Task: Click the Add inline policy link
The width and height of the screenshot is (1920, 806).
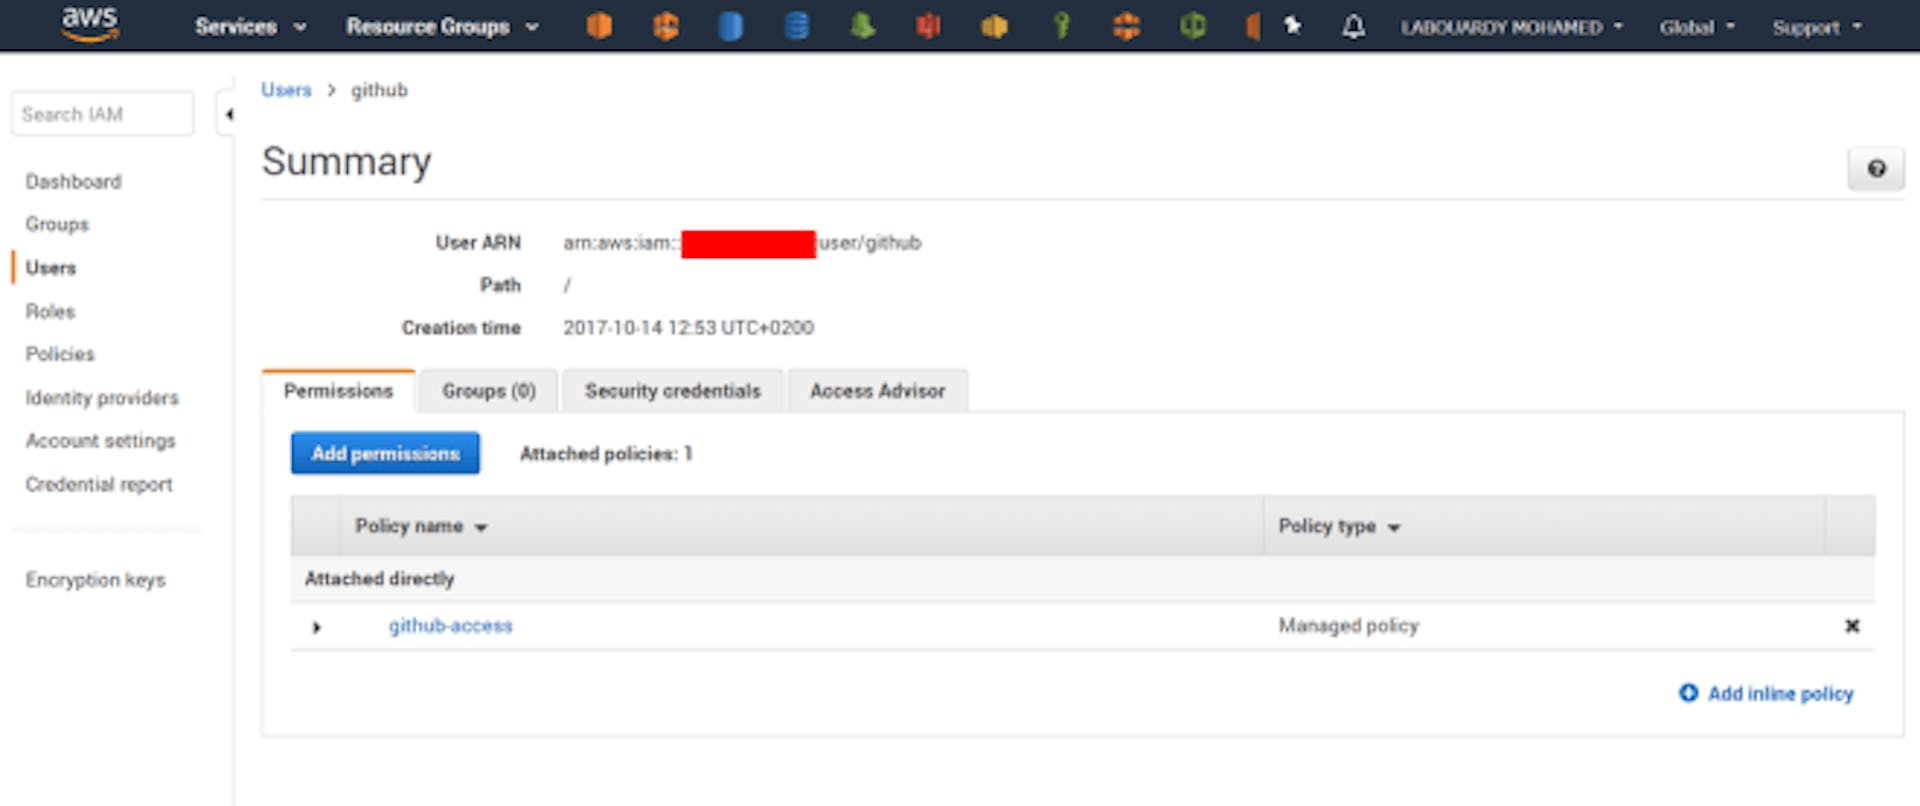Action: pyautogui.click(x=1766, y=693)
